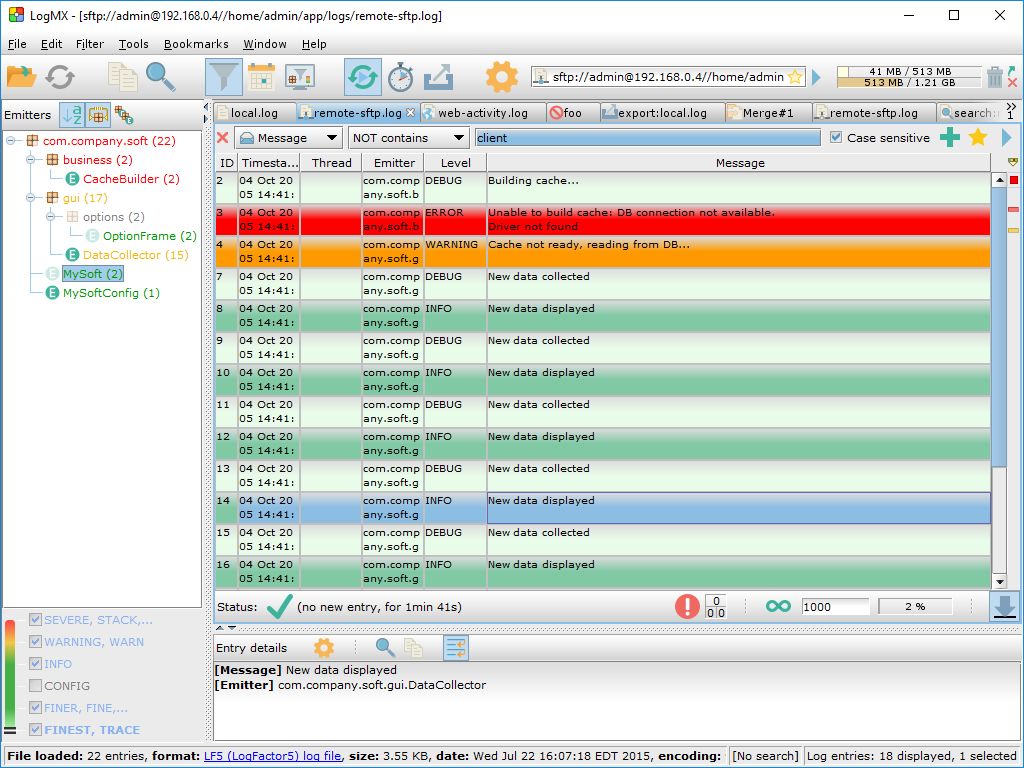This screenshot has width=1024, height=768.
Task: Select the DataCollector (15) emitter
Action: pyautogui.click(x=135, y=255)
